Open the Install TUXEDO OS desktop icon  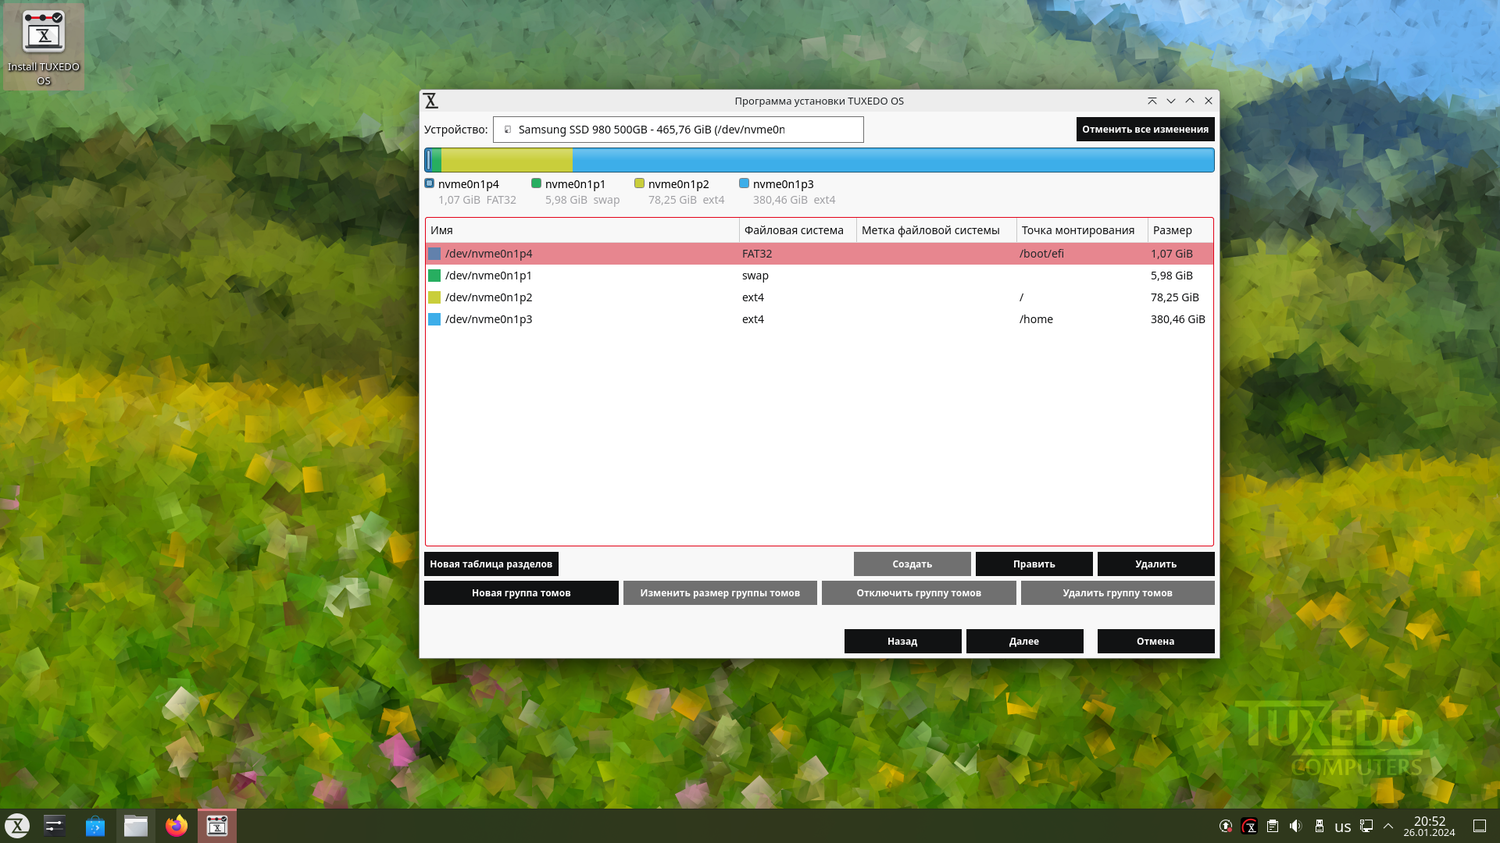(43, 47)
